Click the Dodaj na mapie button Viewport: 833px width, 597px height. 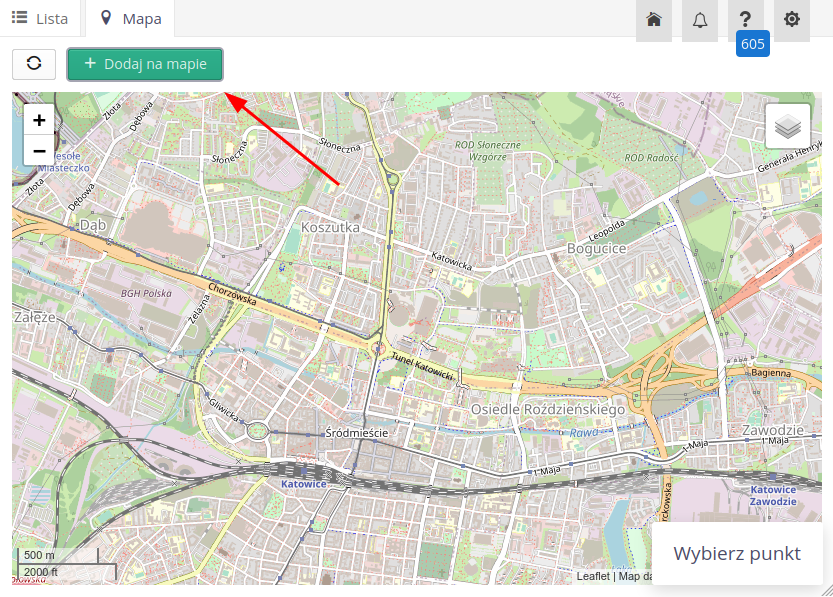(x=145, y=64)
